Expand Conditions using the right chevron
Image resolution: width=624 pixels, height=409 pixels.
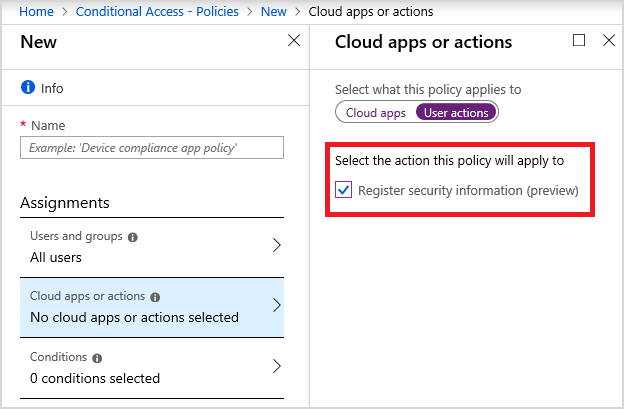click(276, 366)
